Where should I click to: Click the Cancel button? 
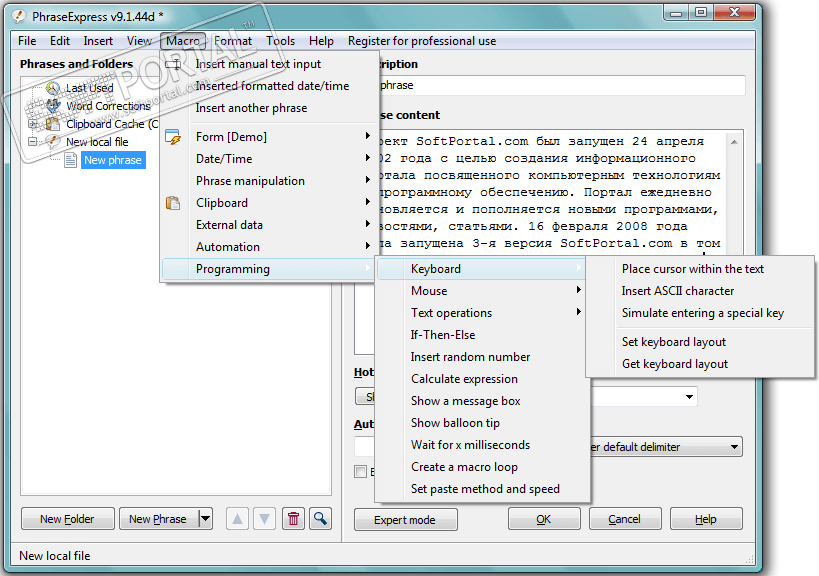pyautogui.click(x=625, y=519)
